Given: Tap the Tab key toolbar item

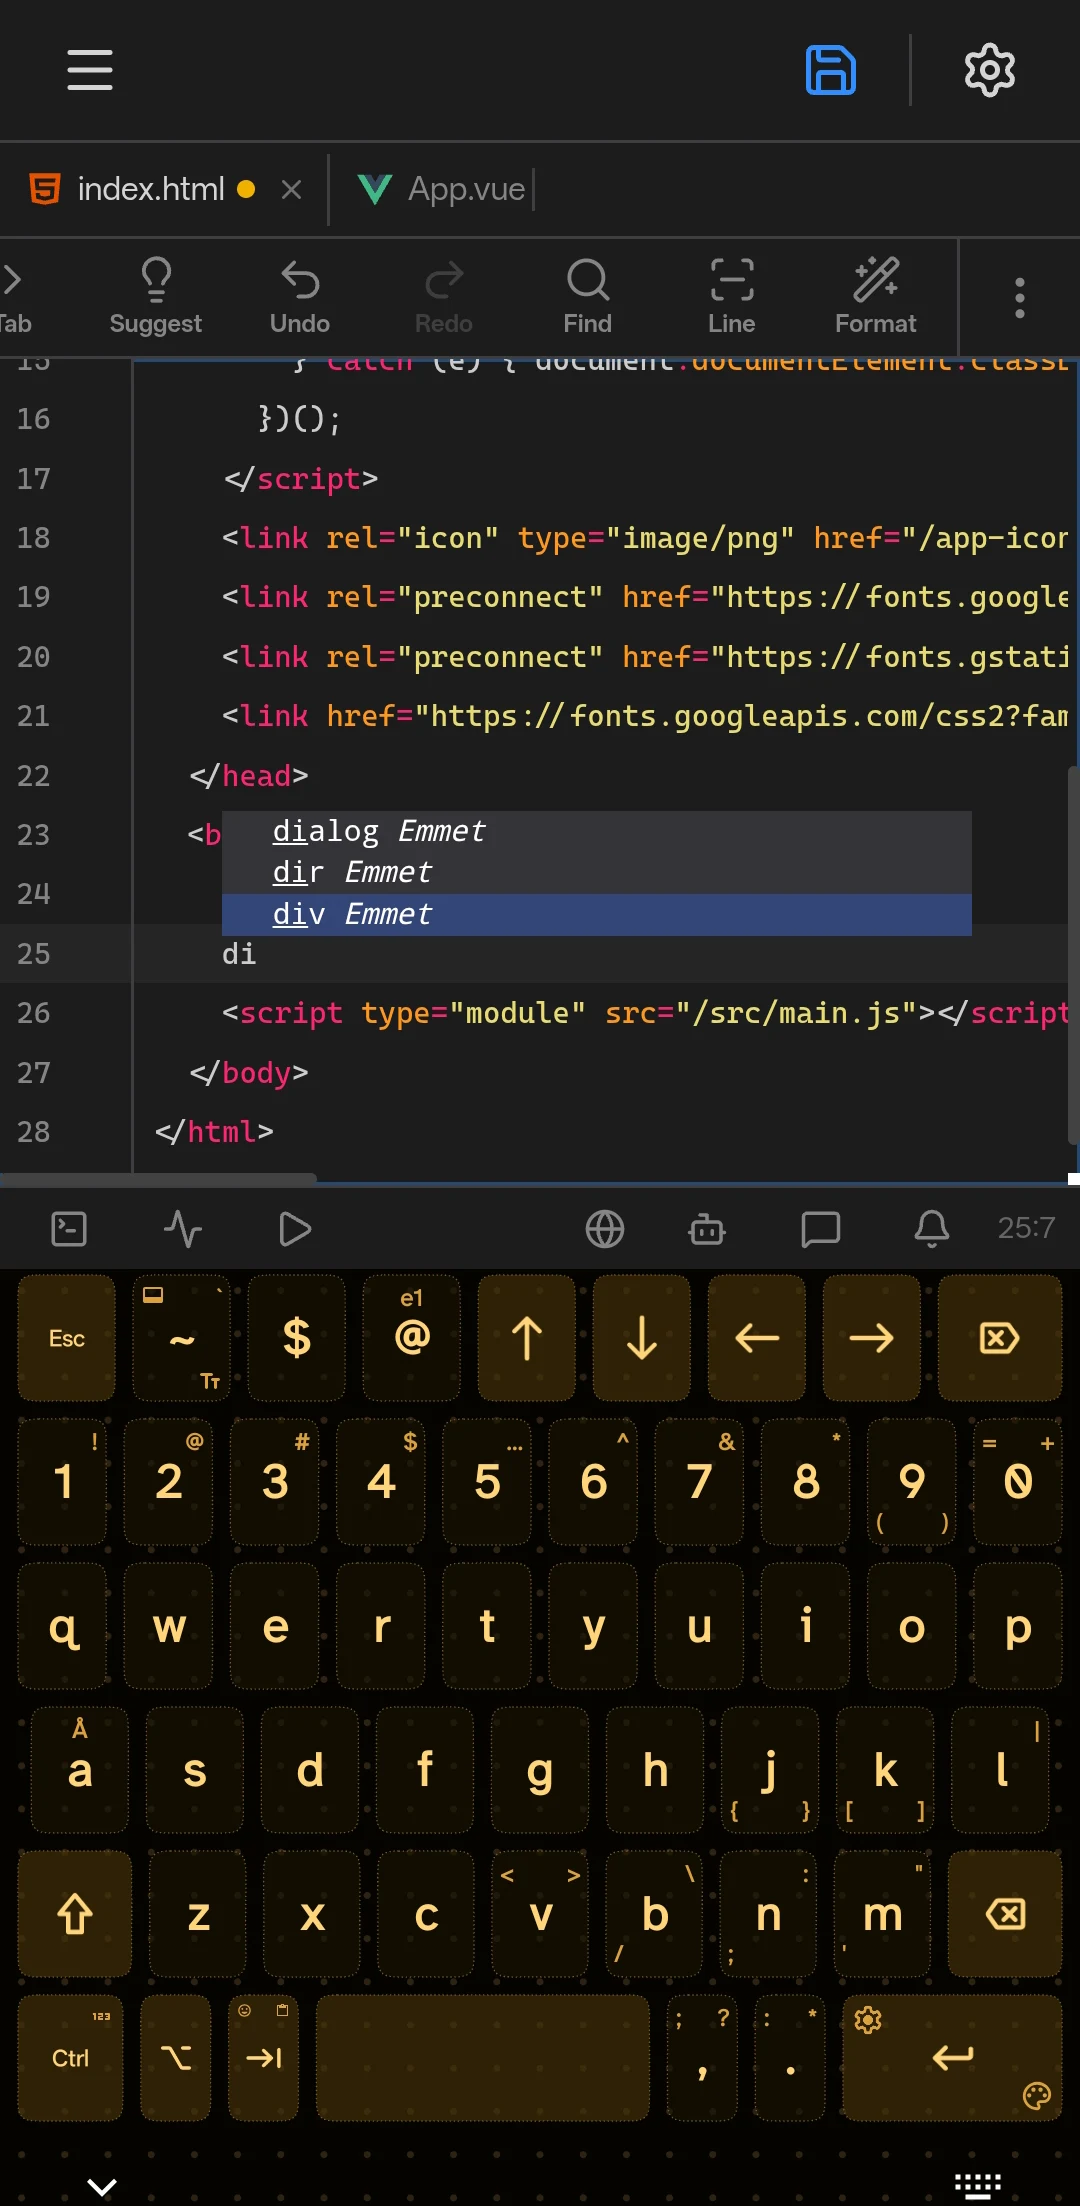Looking at the screenshot, I should coord(14,297).
